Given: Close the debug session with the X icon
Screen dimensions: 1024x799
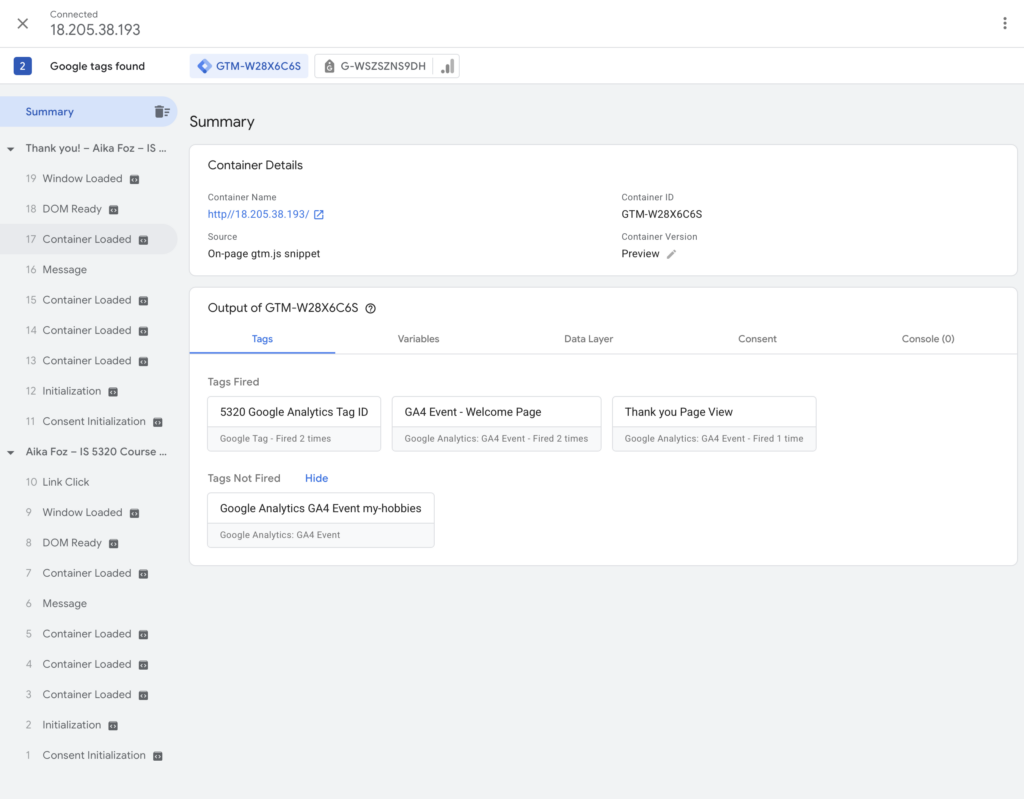Looking at the screenshot, I should tap(22, 23).
